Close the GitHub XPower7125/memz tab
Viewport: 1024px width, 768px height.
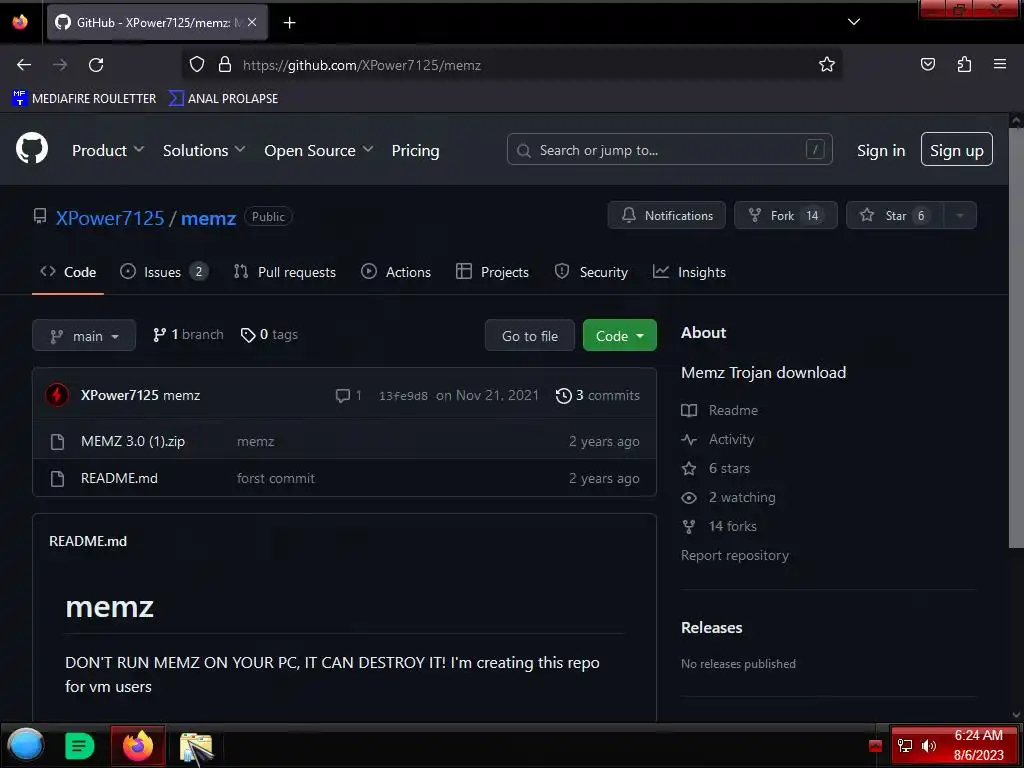(252, 22)
